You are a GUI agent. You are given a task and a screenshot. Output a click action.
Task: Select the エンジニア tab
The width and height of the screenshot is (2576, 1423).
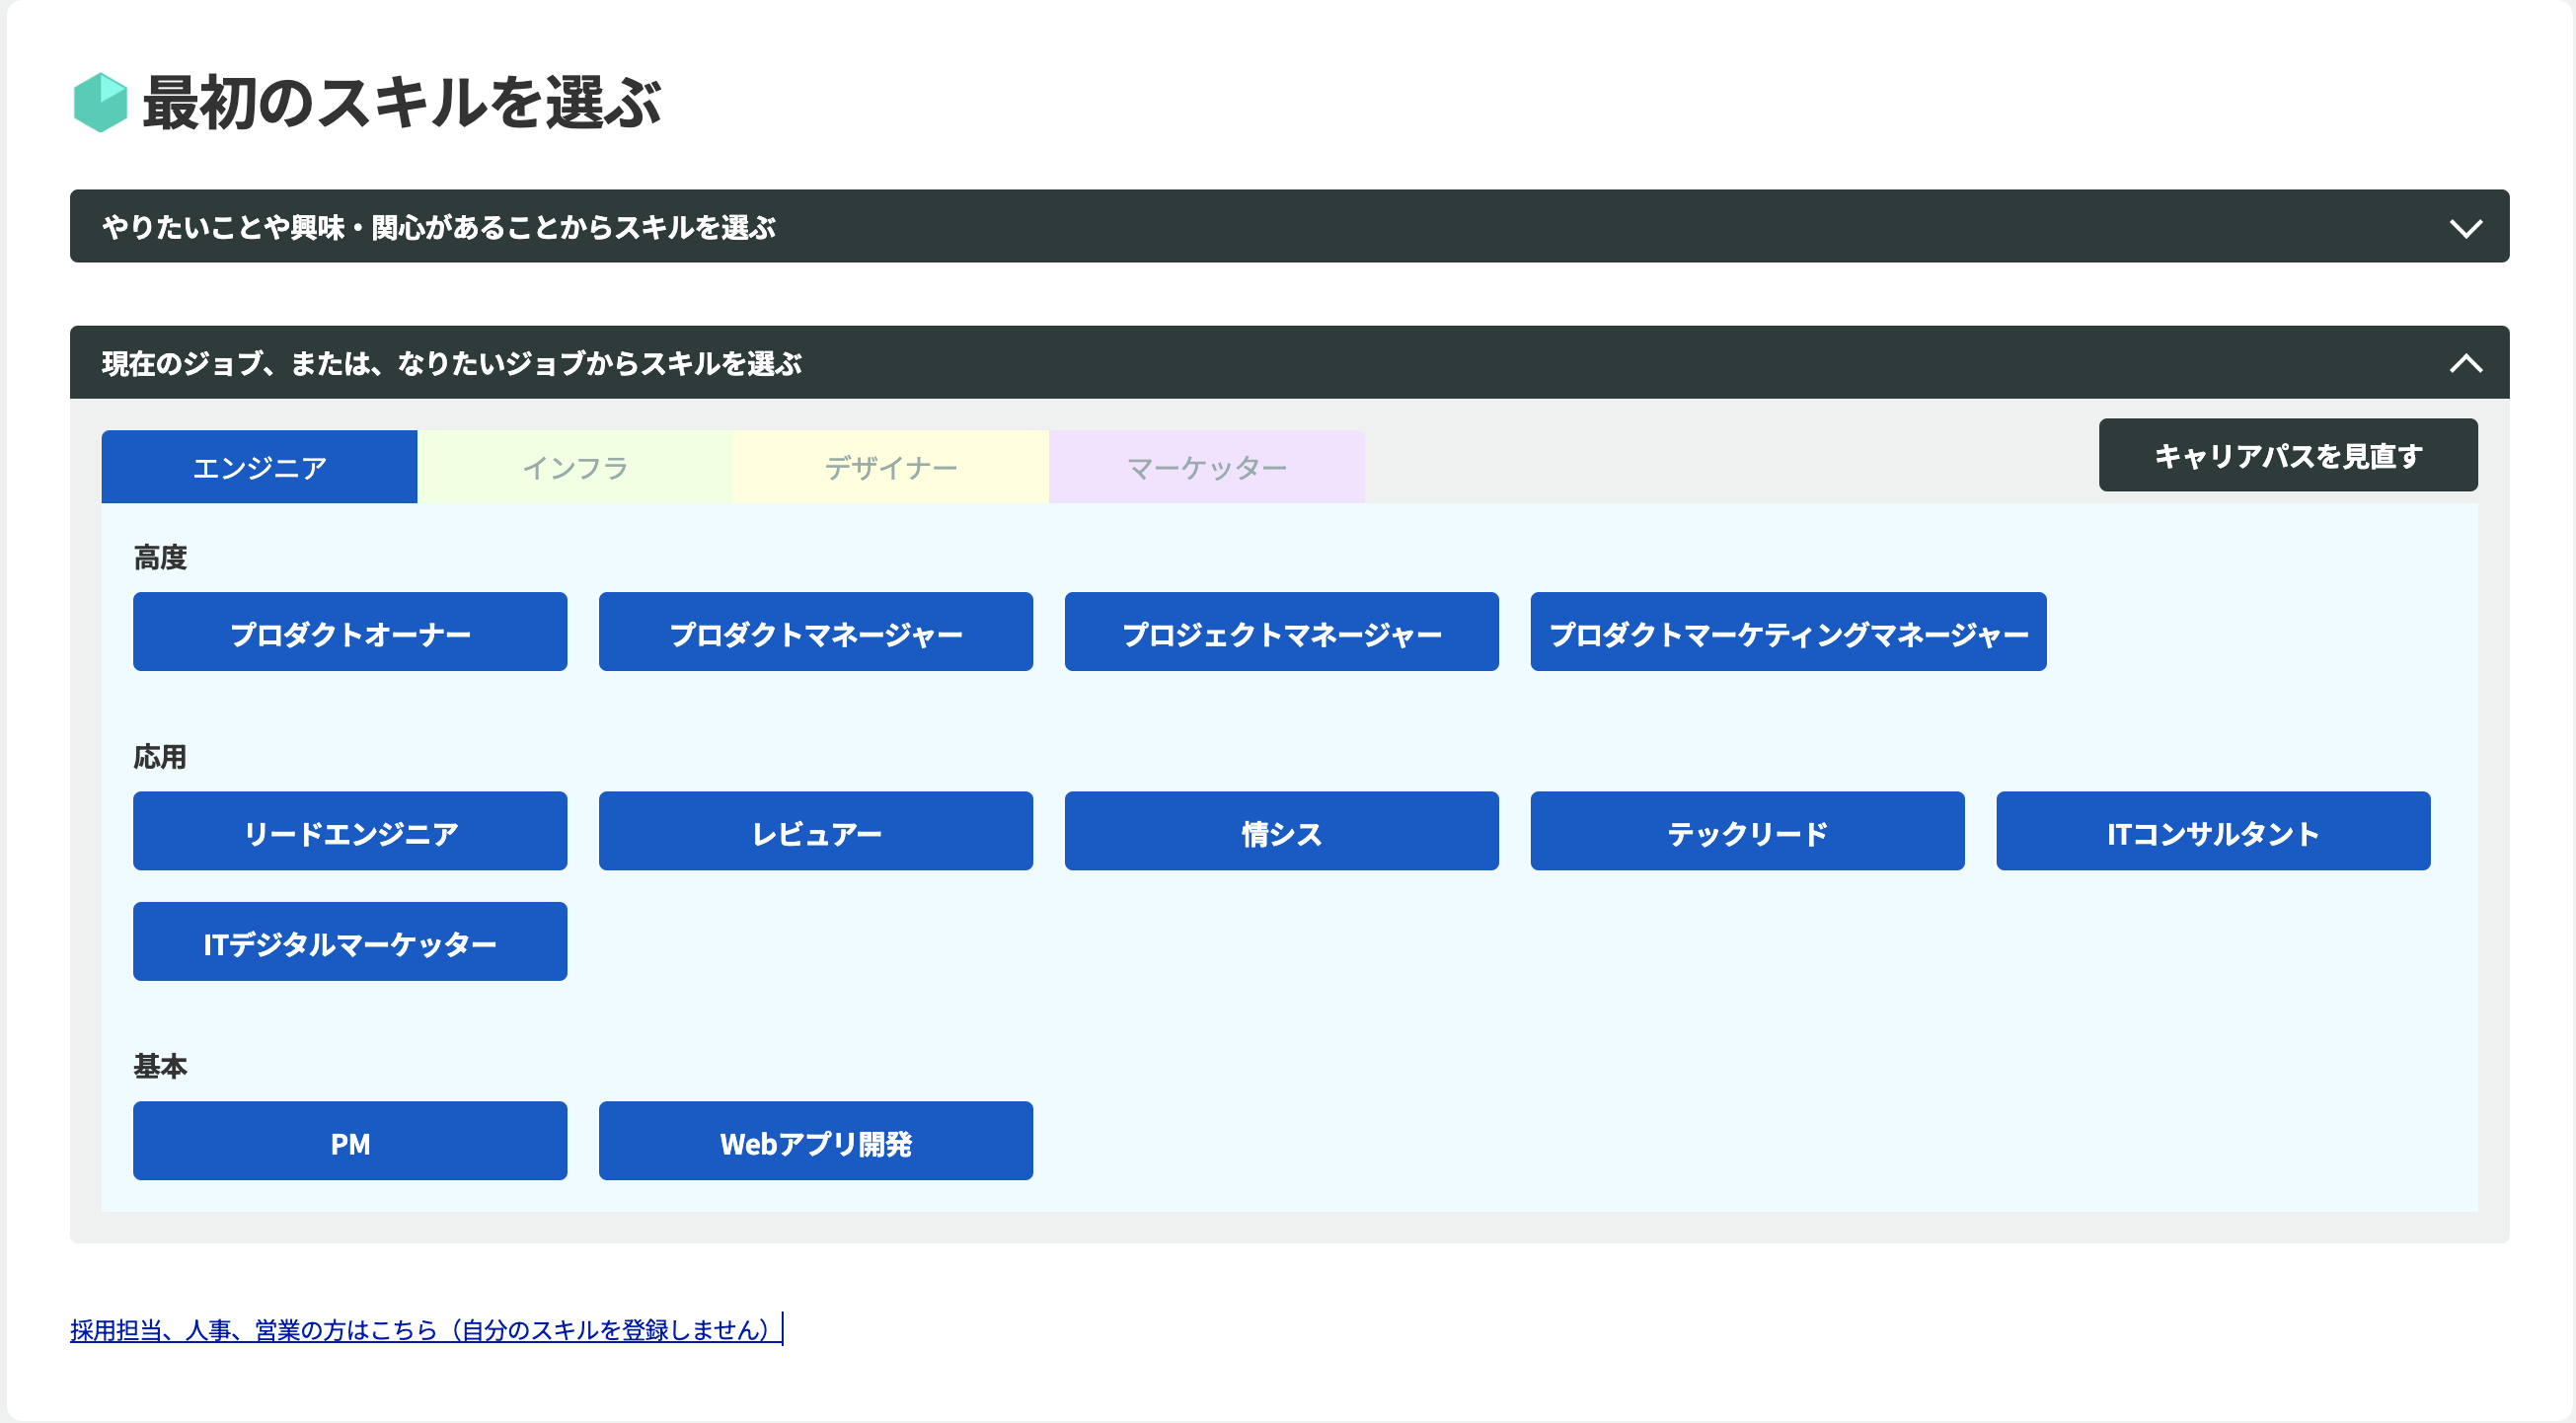[x=259, y=467]
